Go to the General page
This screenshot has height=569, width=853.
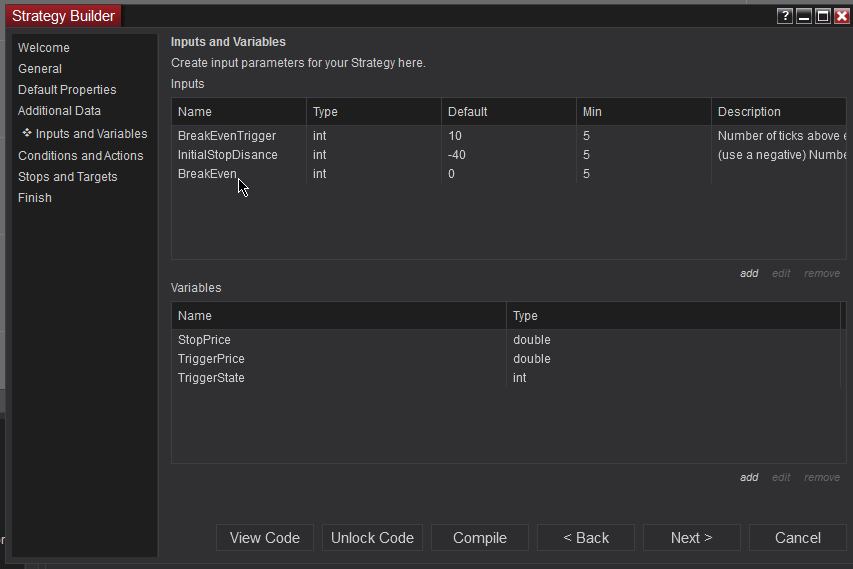40,69
